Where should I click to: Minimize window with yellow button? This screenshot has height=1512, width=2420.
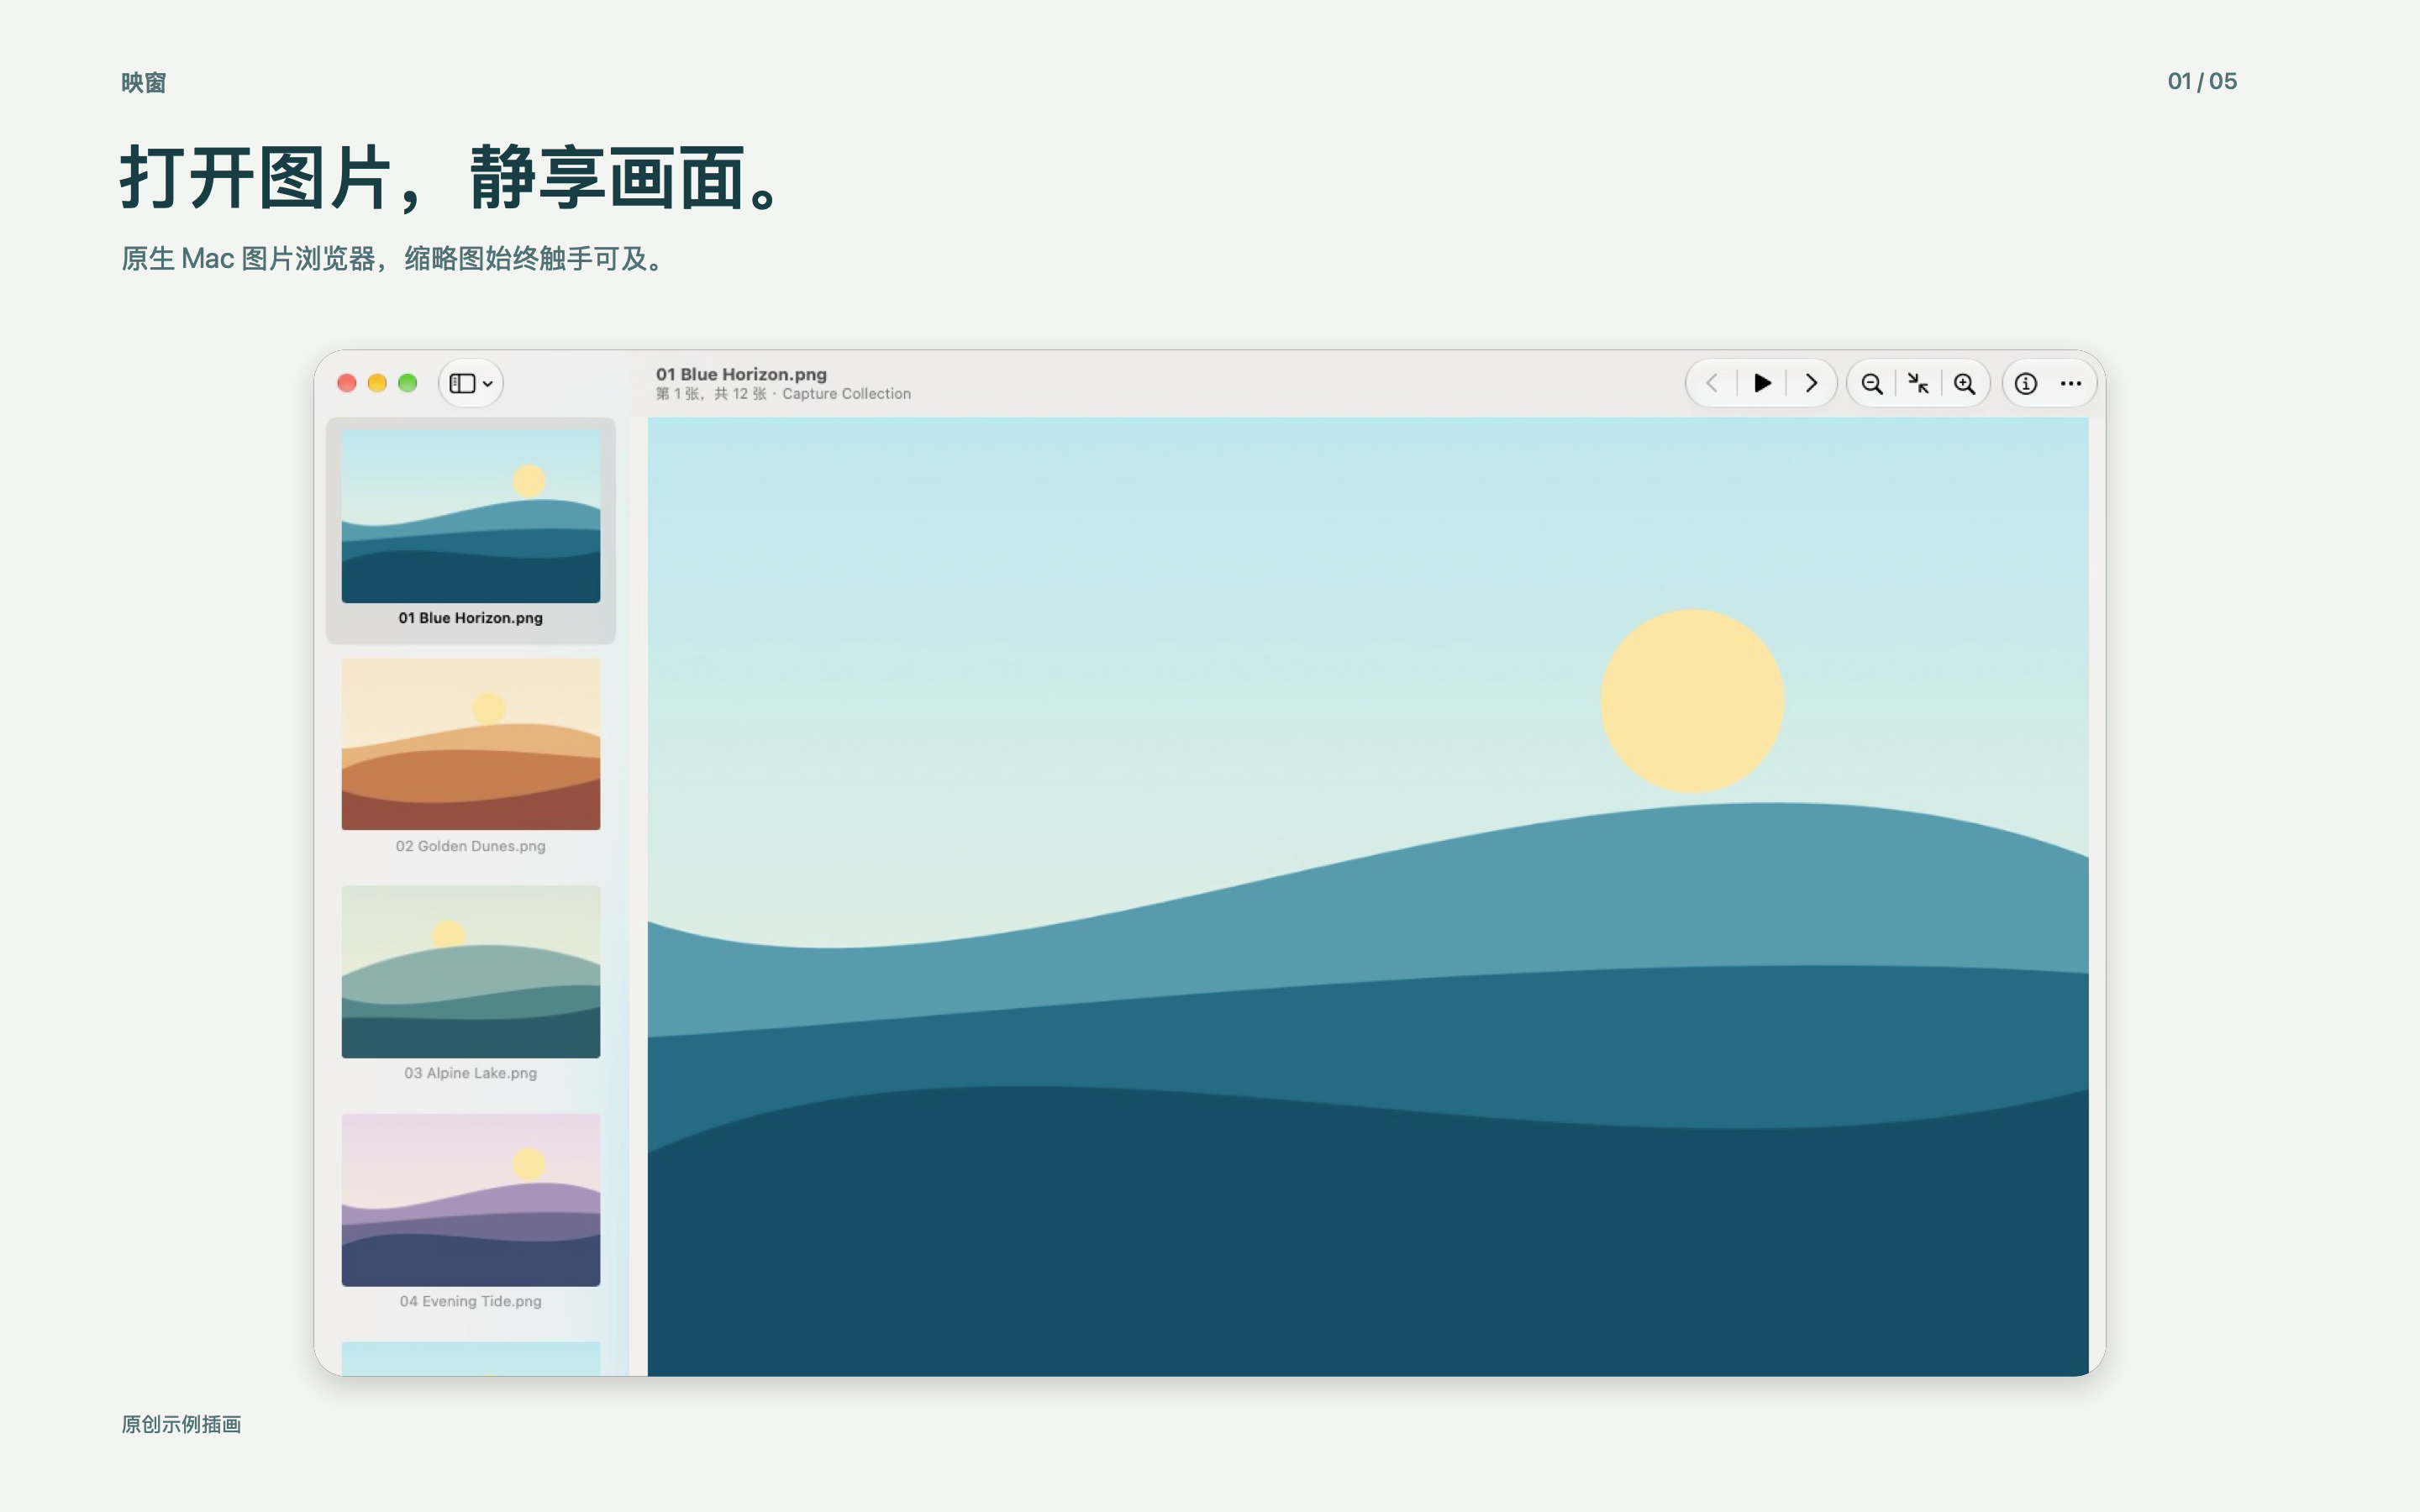click(x=377, y=384)
